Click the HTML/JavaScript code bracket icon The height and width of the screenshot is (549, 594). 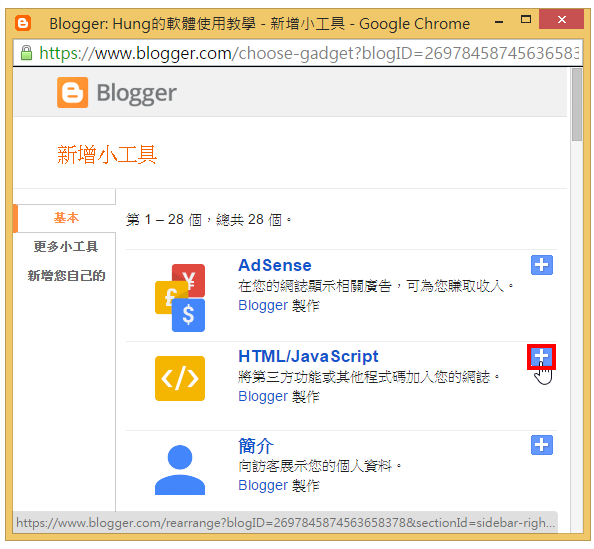click(x=180, y=378)
